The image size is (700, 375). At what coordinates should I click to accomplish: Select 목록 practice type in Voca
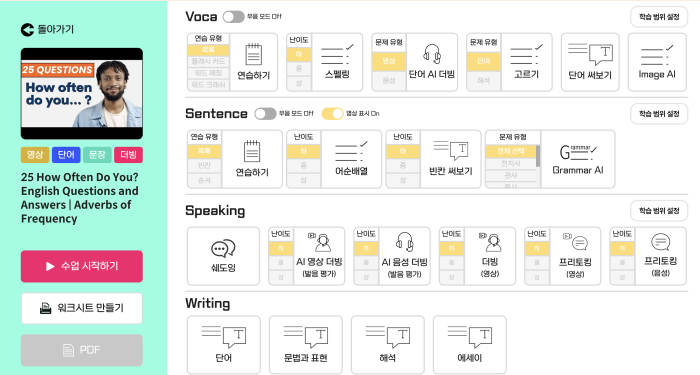pos(208,50)
